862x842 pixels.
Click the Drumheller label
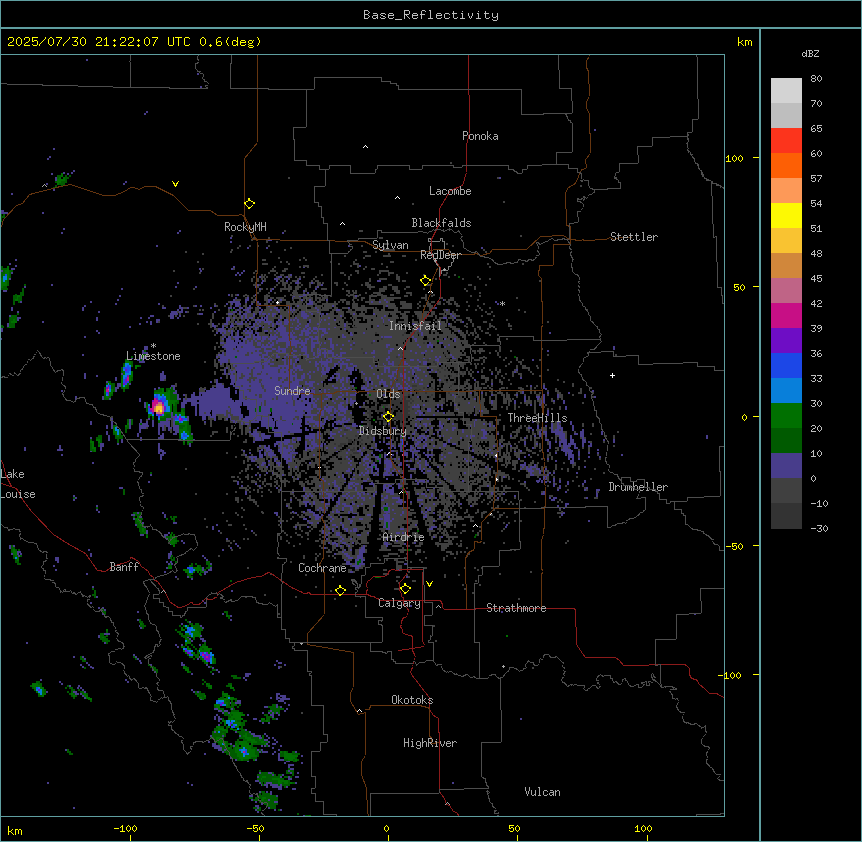(x=638, y=487)
